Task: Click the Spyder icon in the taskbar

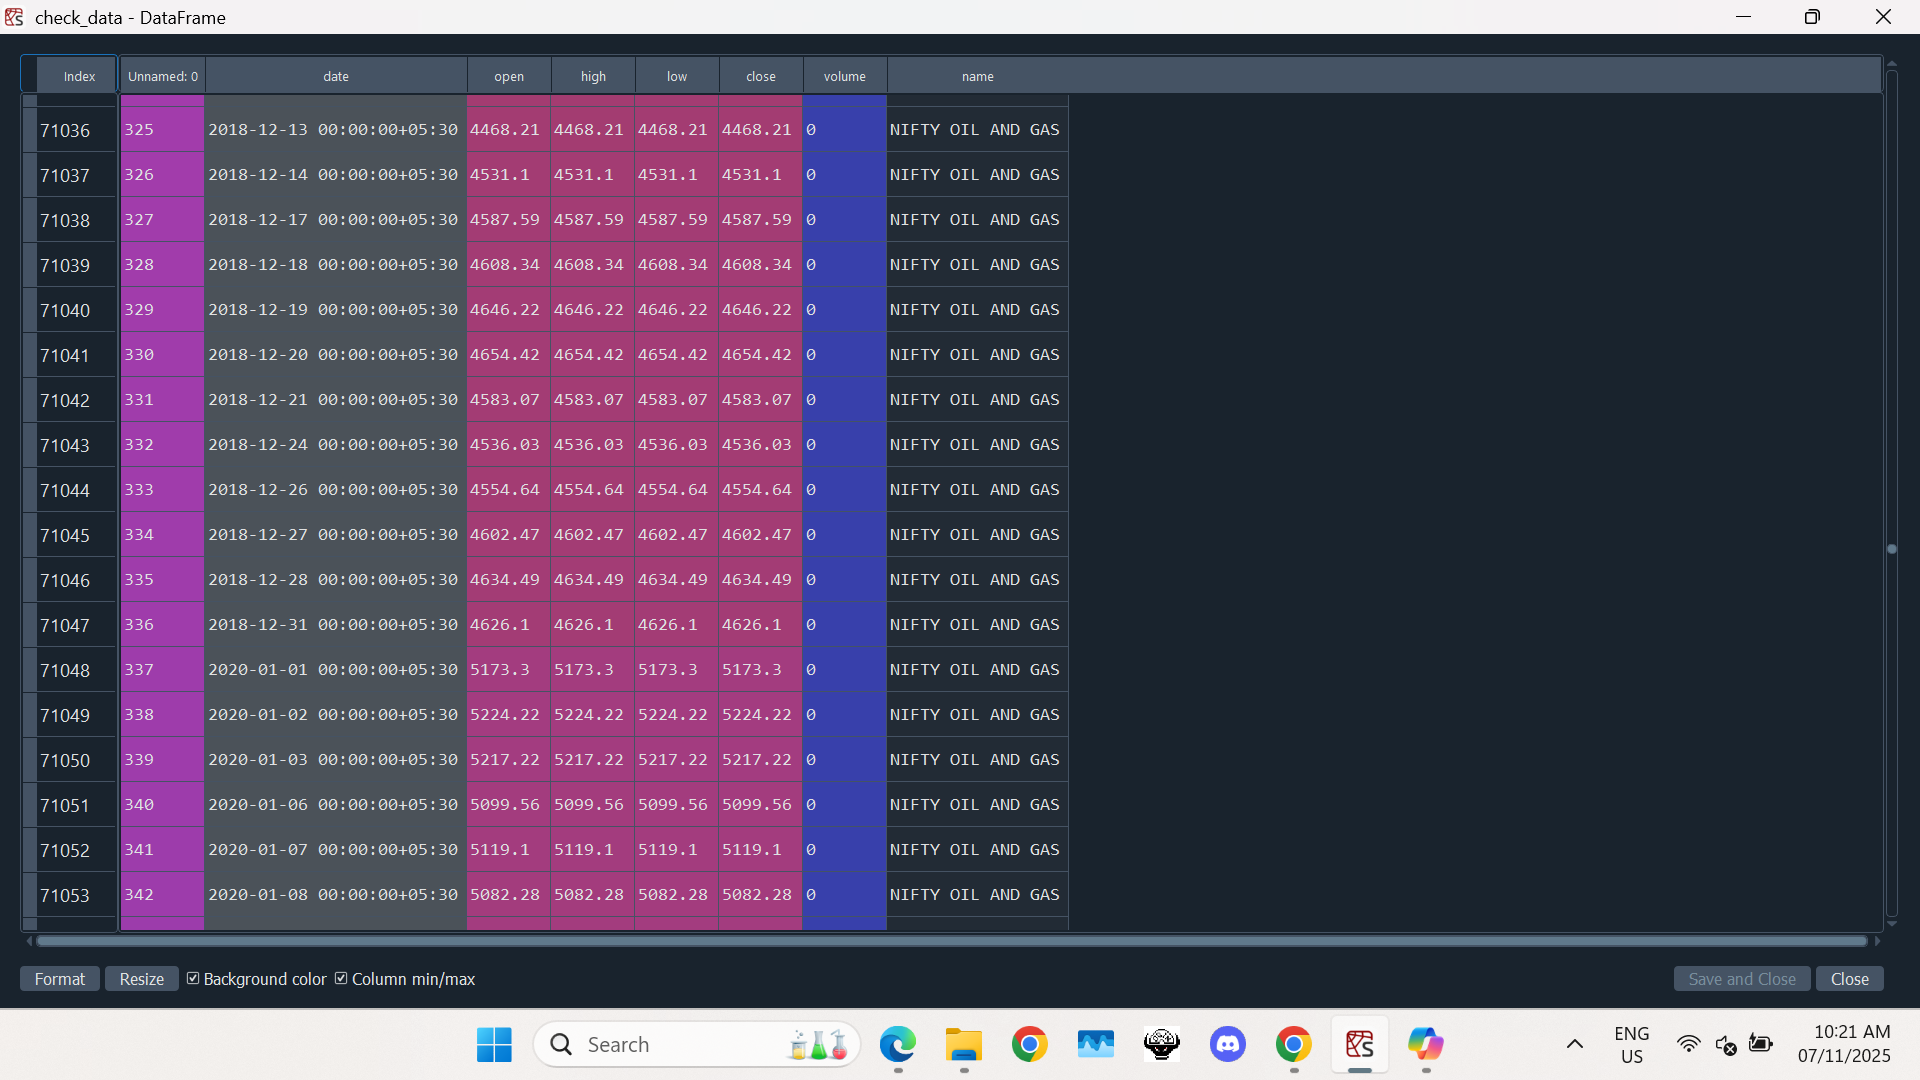Action: coord(1359,1045)
